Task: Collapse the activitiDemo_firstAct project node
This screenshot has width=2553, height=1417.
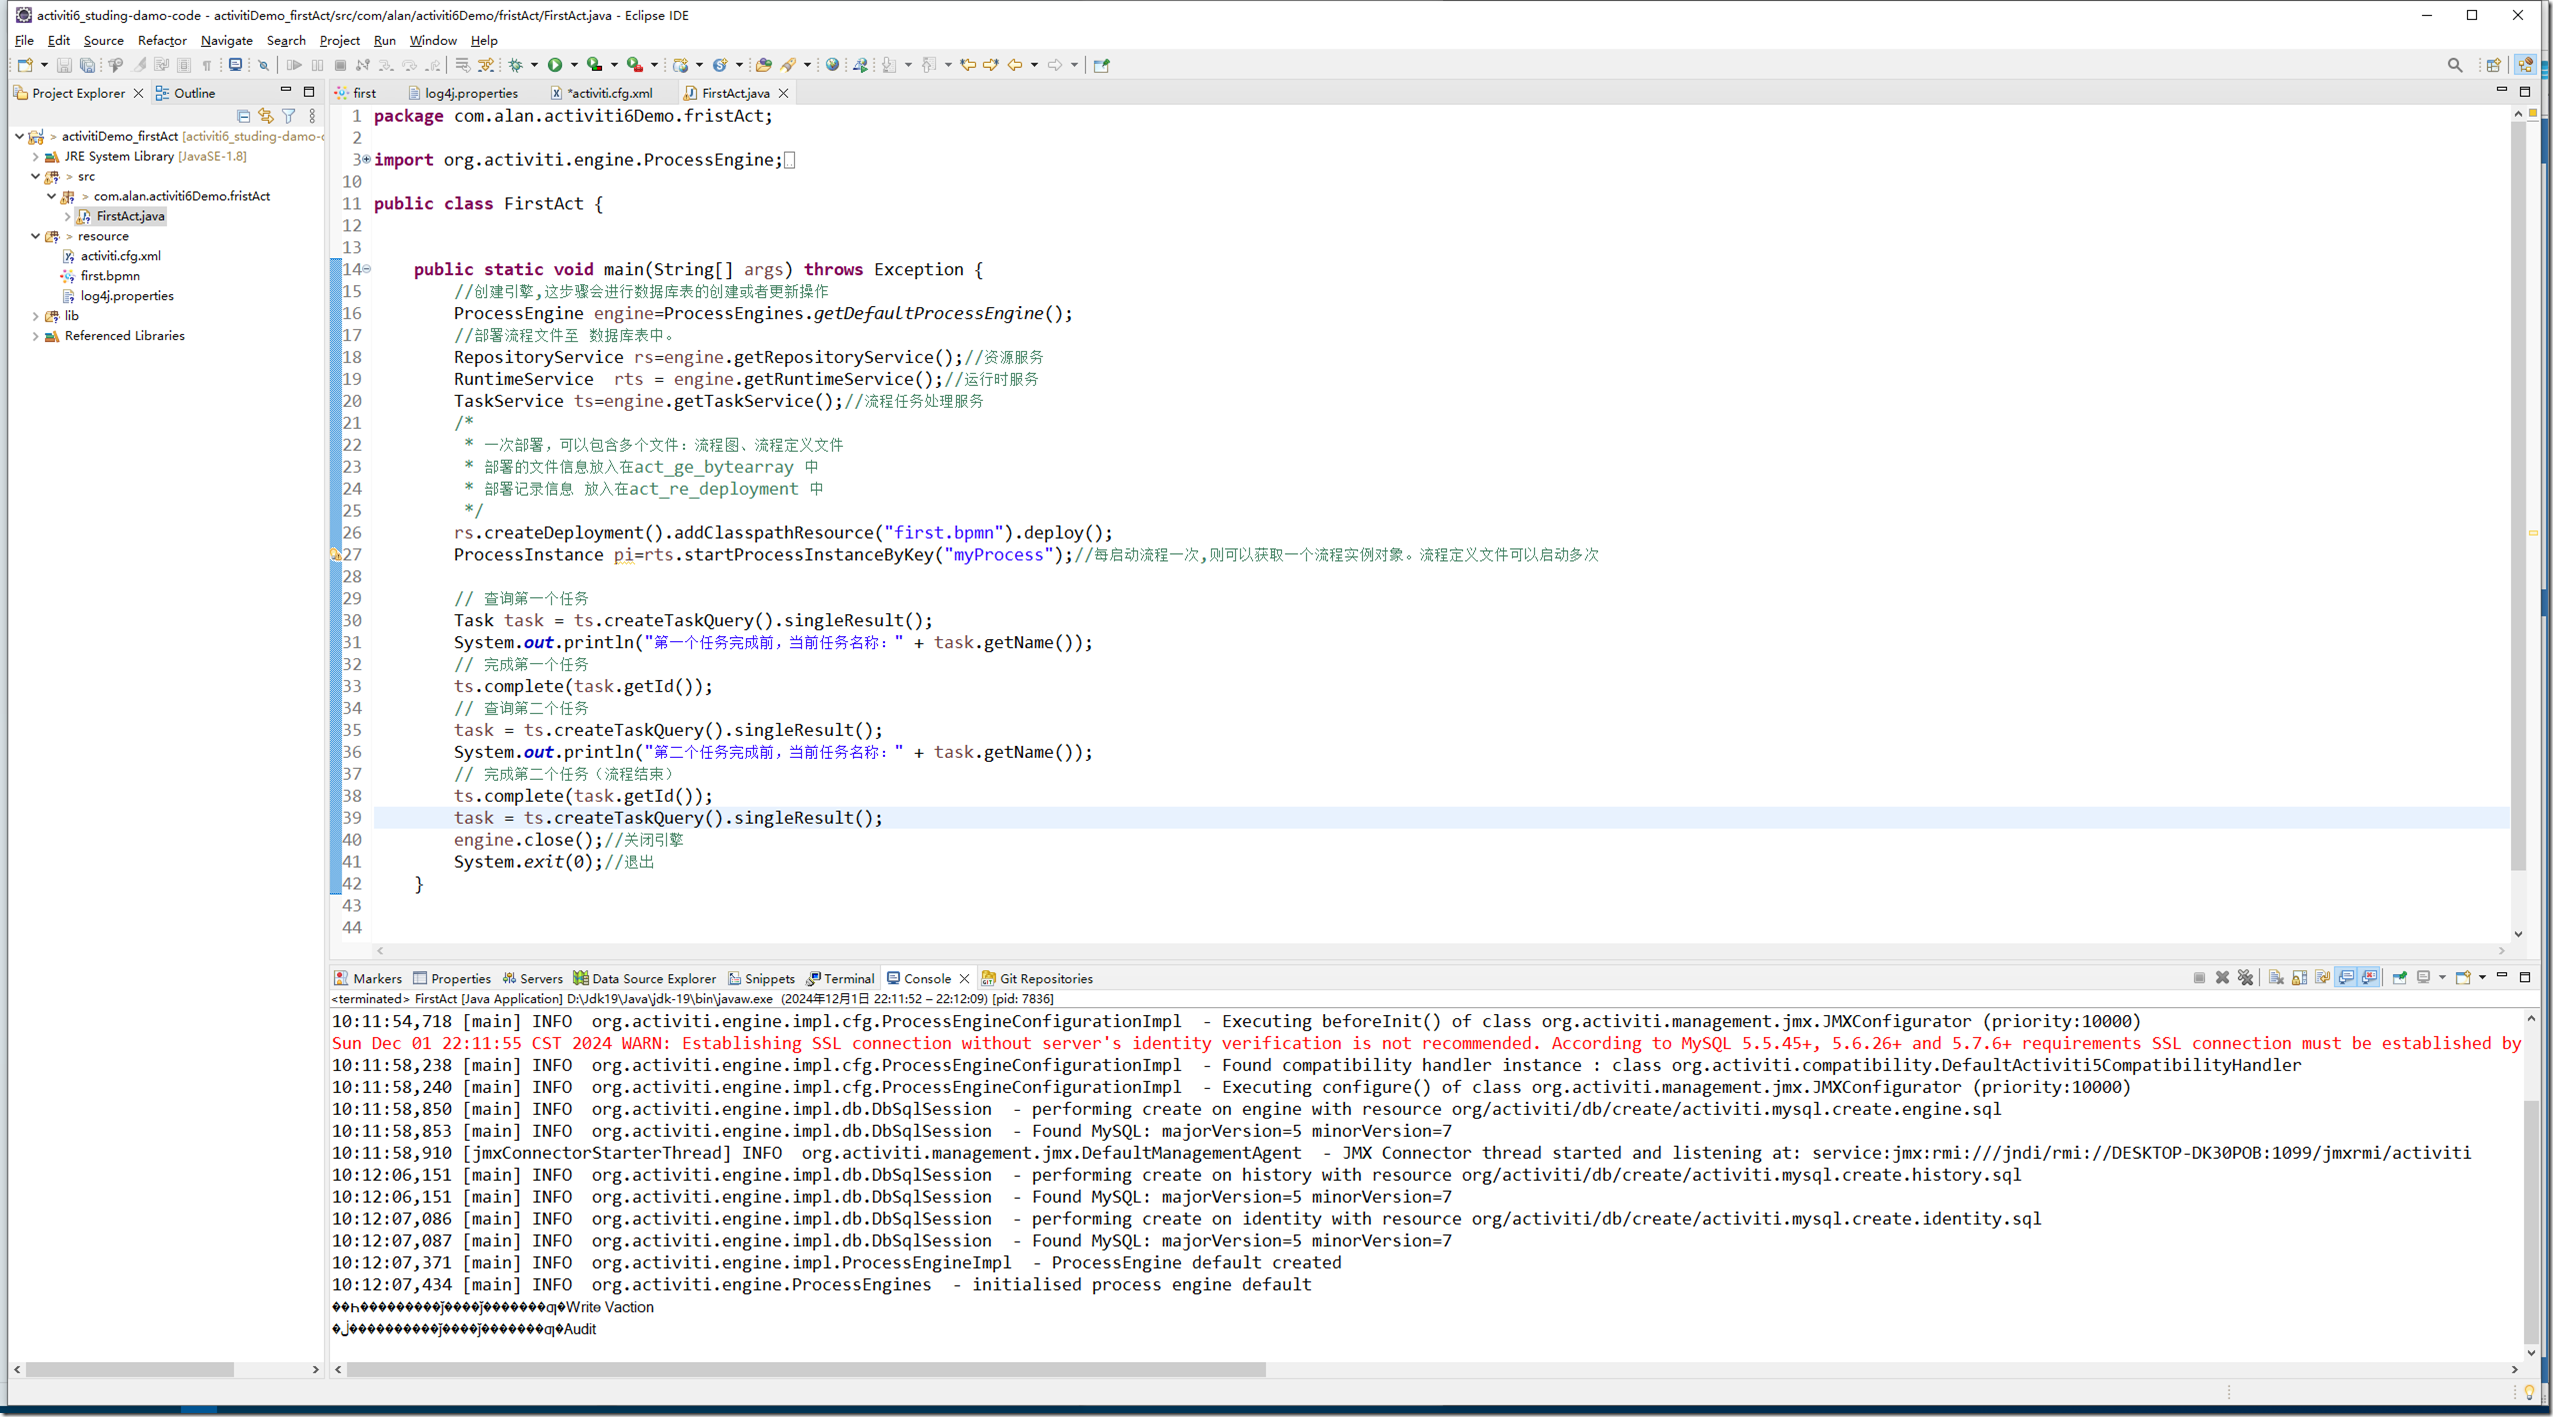Action: [x=20, y=136]
